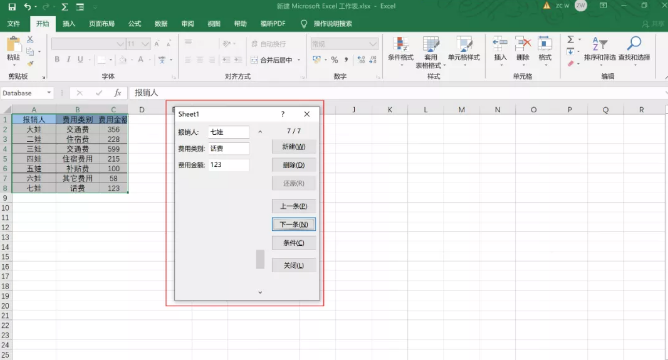
Task: Click 上一条(P) previous record button
Action: pyautogui.click(x=294, y=206)
